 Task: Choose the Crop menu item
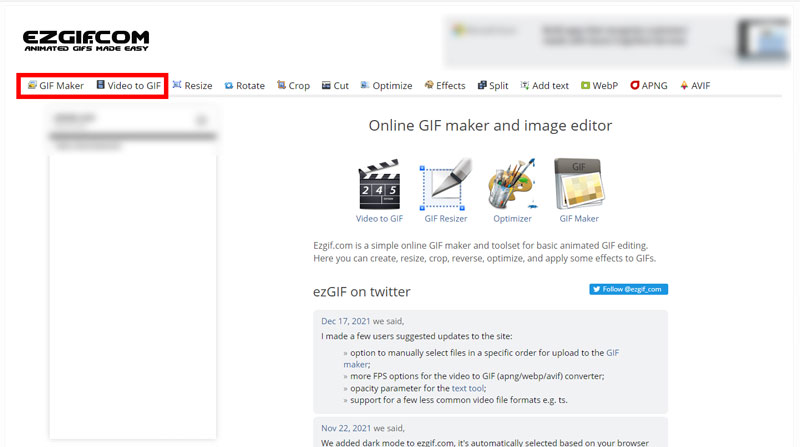pyautogui.click(x=293, y=86)
